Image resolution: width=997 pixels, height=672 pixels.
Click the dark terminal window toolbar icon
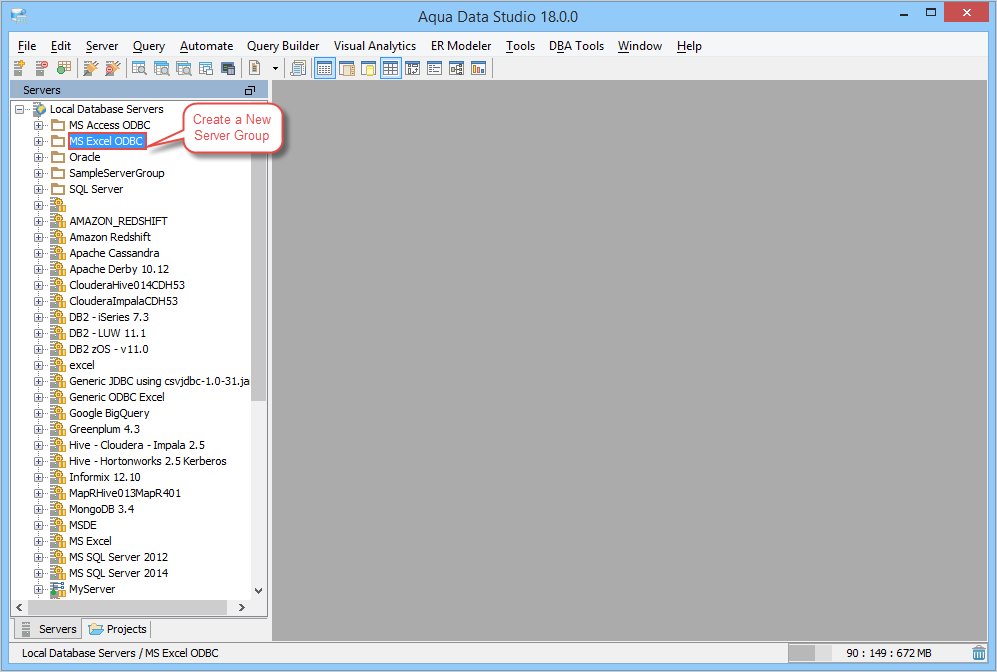pos(228,68)
